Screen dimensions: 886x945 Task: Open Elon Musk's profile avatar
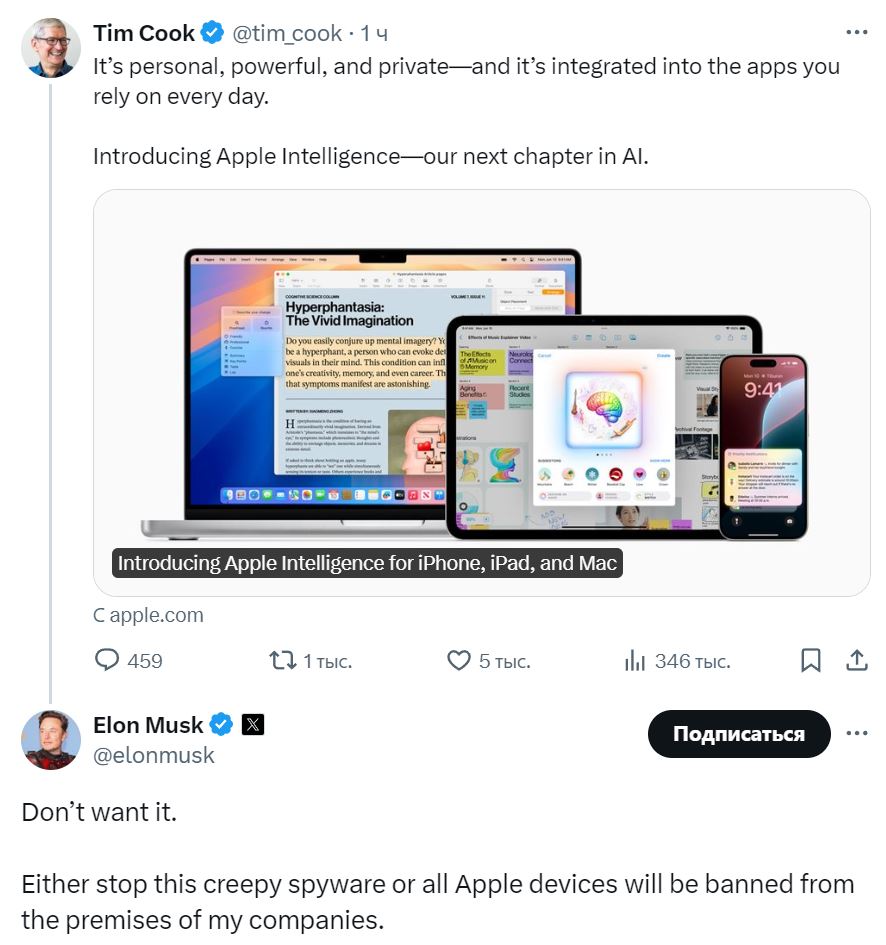(x=50, y=739)
